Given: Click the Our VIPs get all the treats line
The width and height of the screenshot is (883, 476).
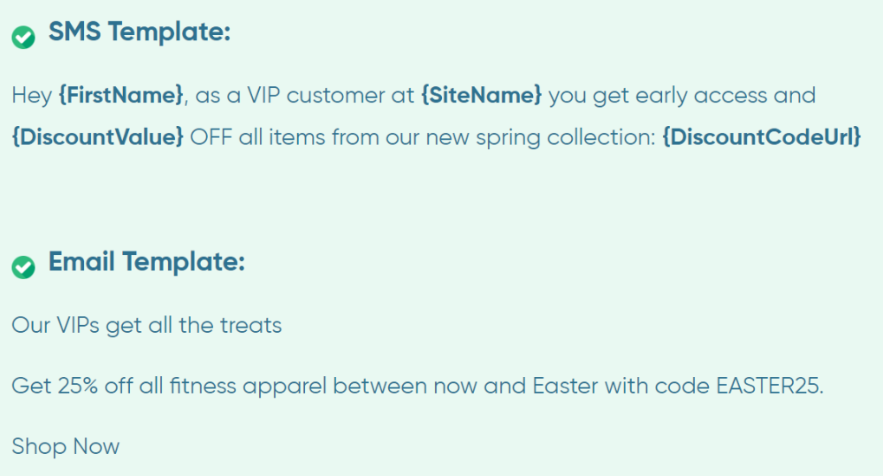Looking at the screenshot, I should pyautogui.click(x=146, y=325).
